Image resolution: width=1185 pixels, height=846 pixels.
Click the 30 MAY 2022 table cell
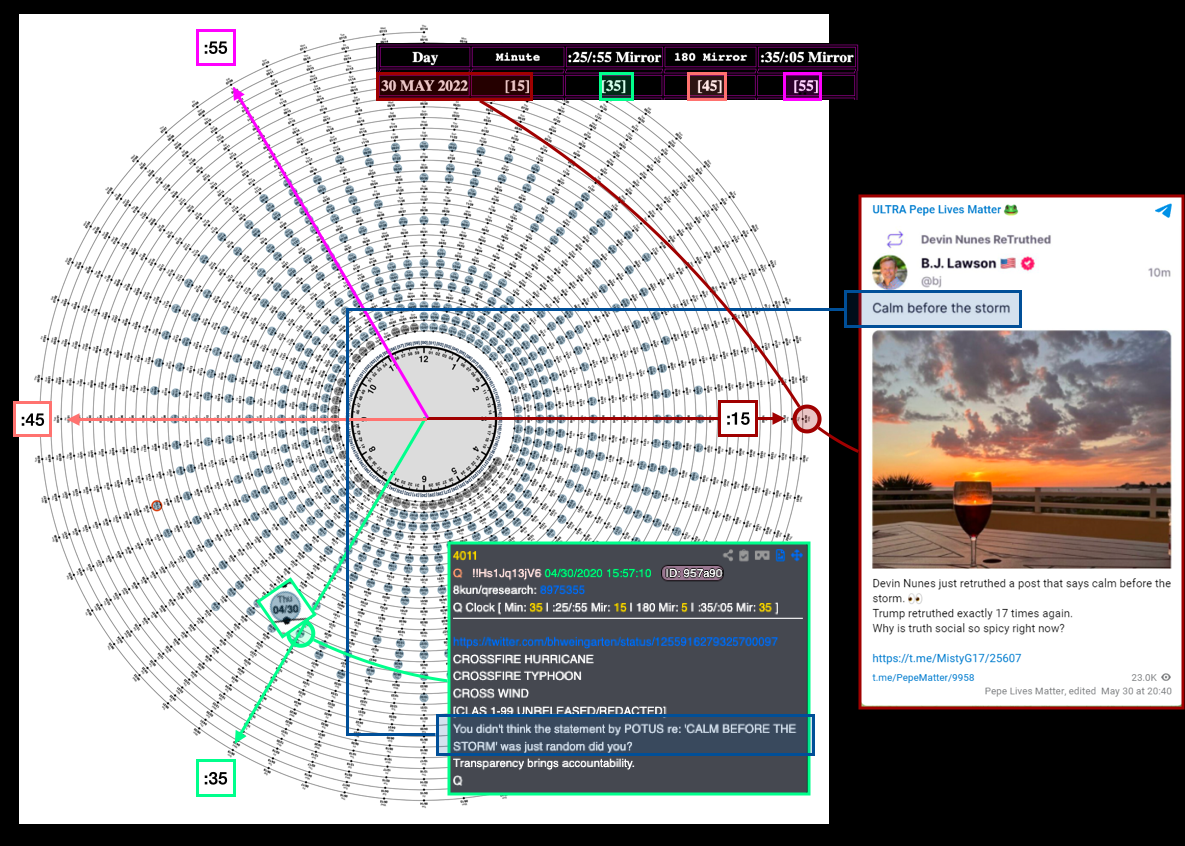(x=425, y=85)
